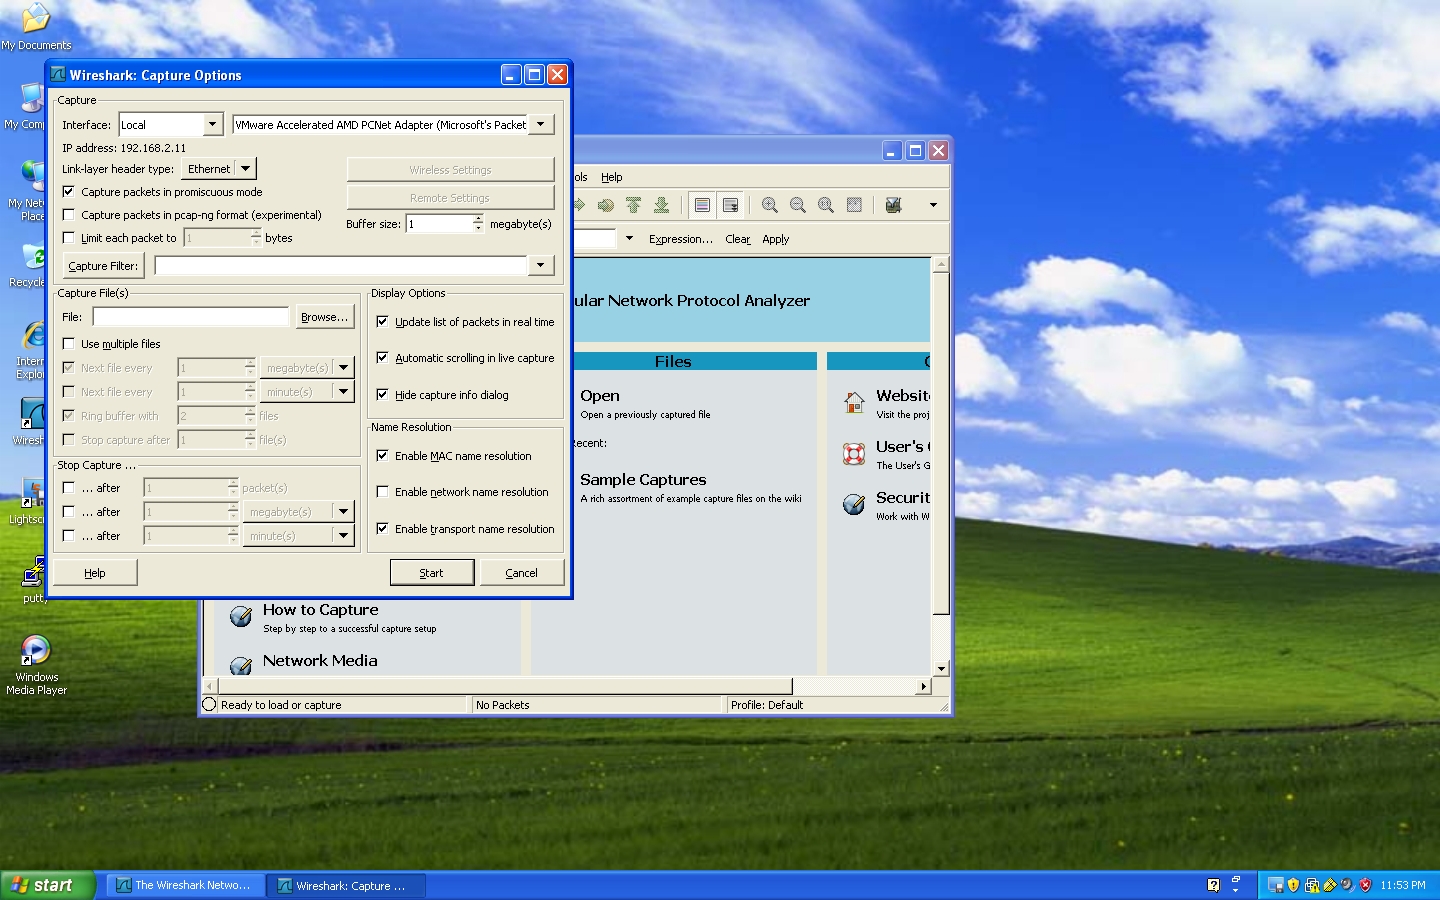Toggle the Colorize packet list icon
Viewport: 1440px width, 900px height.
pyautogui.click(x=702, y=205)
